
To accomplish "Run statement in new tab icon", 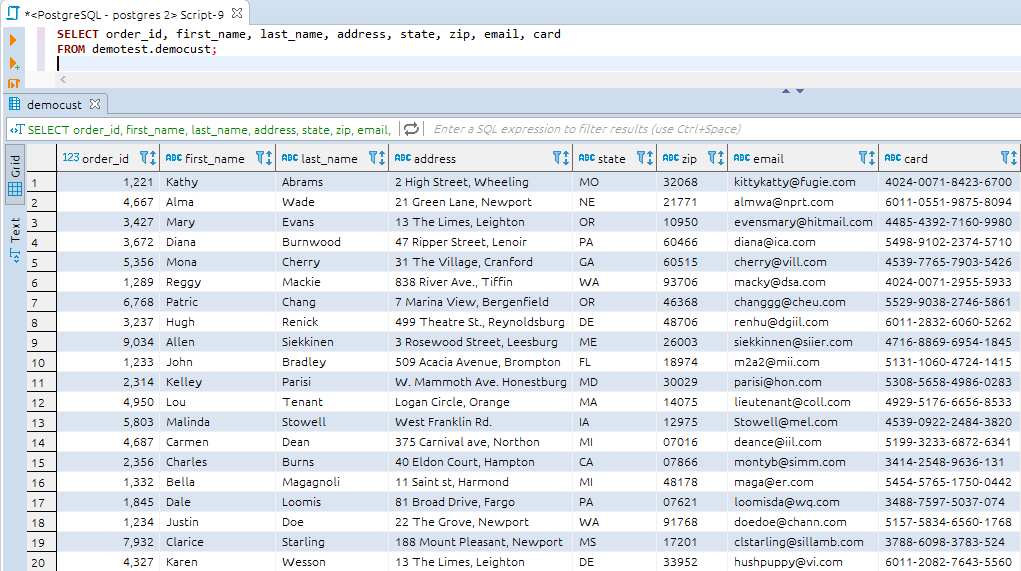I will pyautogui.click(x=13, y=63).
